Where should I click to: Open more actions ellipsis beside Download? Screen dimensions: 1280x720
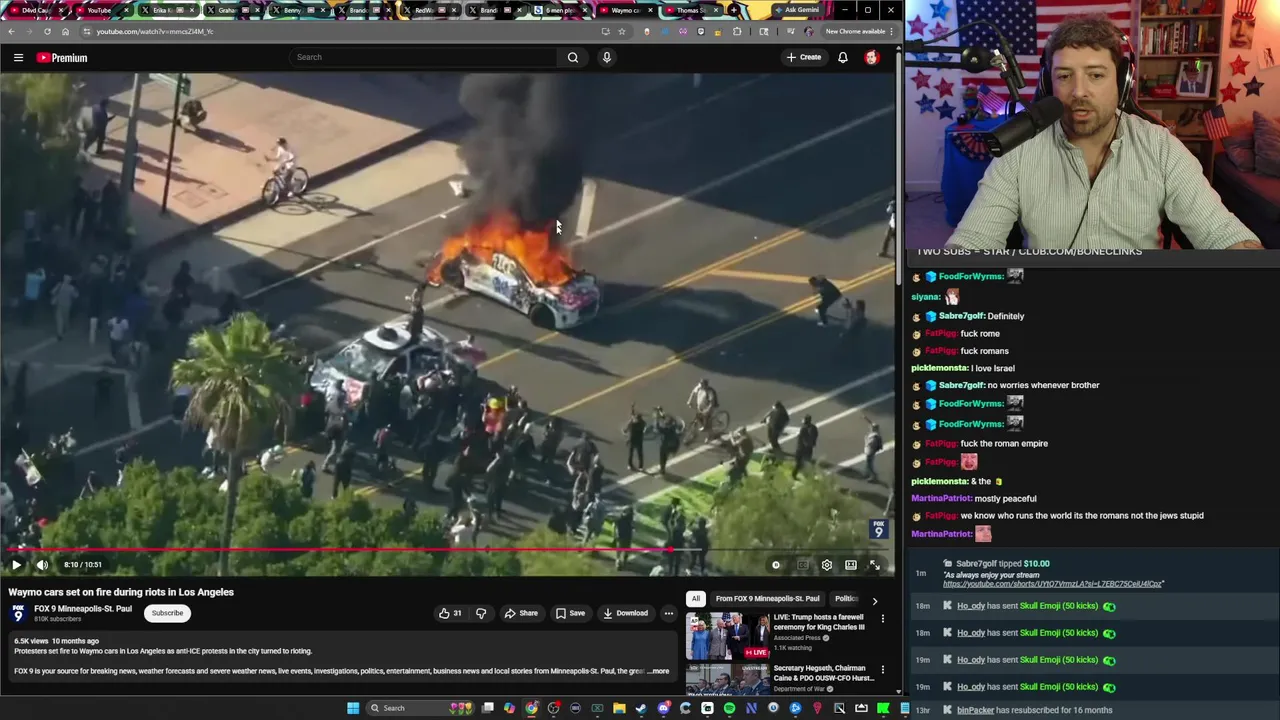coord(669,613)
